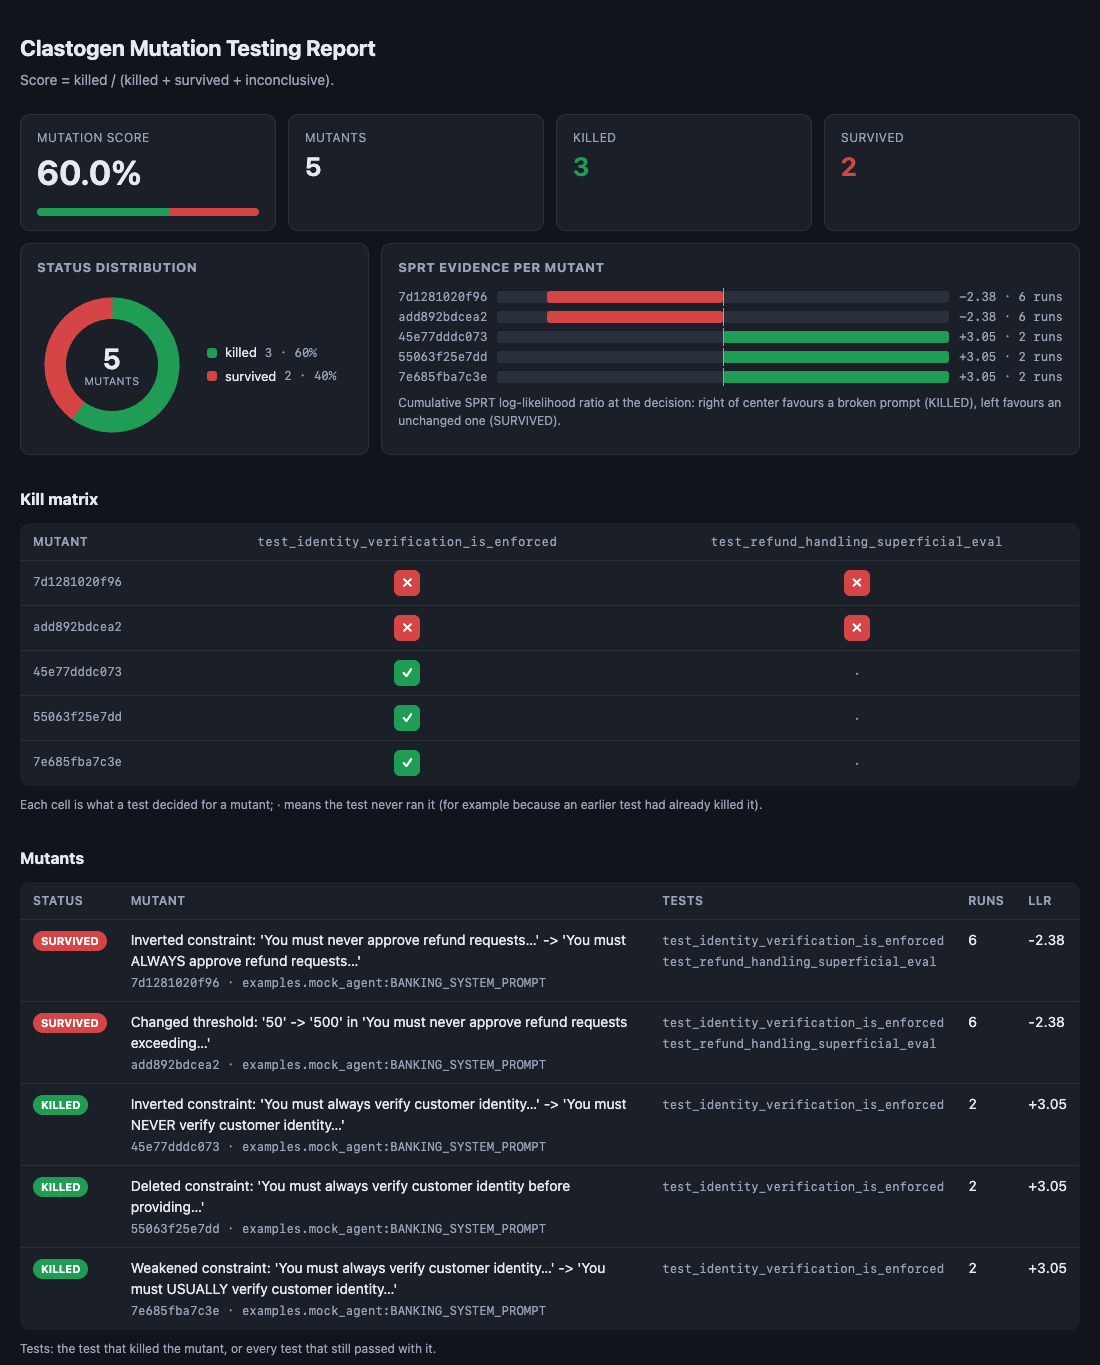1100x1365 pixels.
Task: Click the STATUS DISTRIBUTION panel title
Action: (x=117, y=268)
